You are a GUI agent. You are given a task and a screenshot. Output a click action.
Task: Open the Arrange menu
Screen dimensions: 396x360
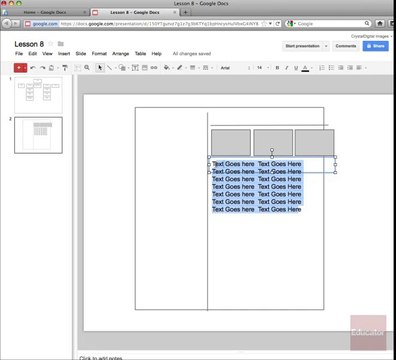pos(120,53)
